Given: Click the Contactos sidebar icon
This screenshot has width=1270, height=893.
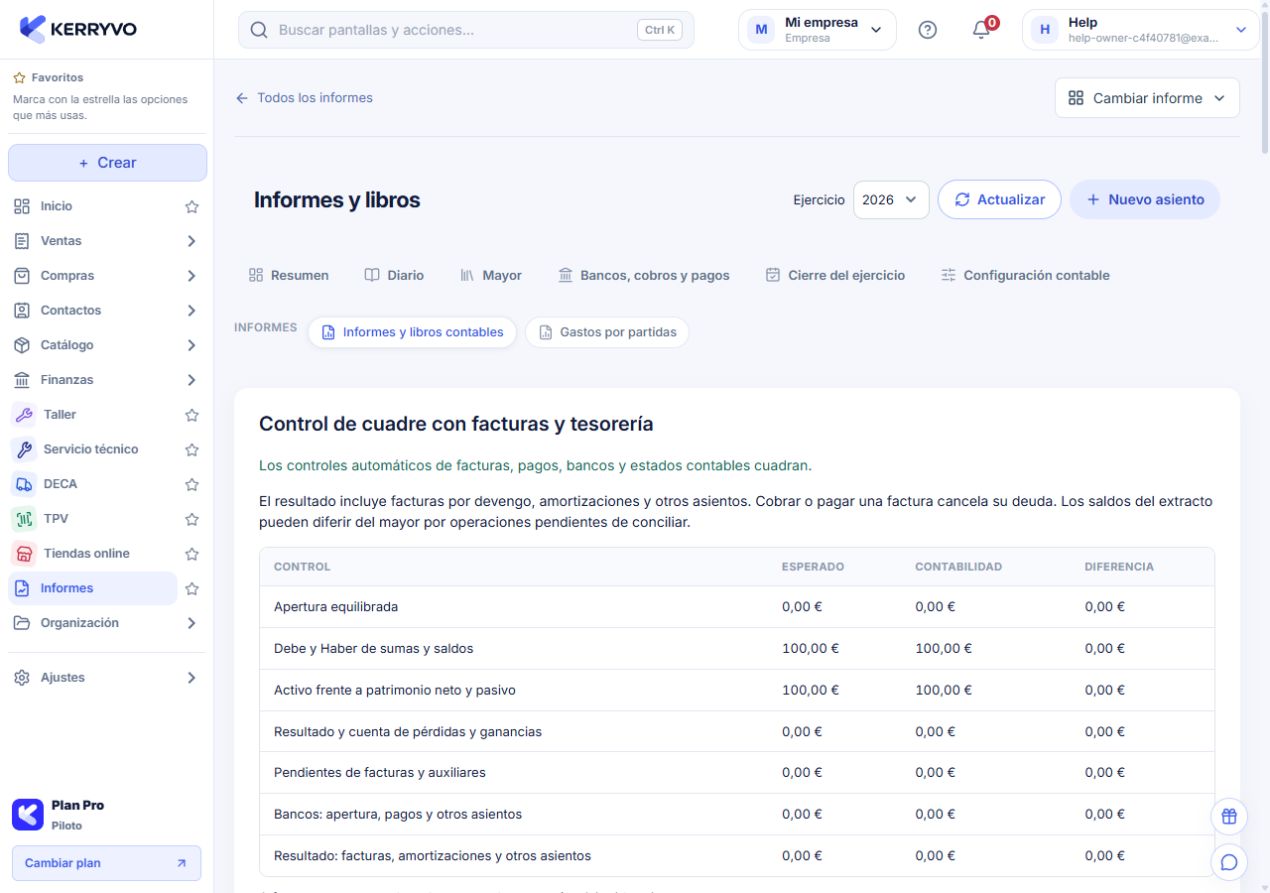Looking at the screenshot, I should 22,310.
